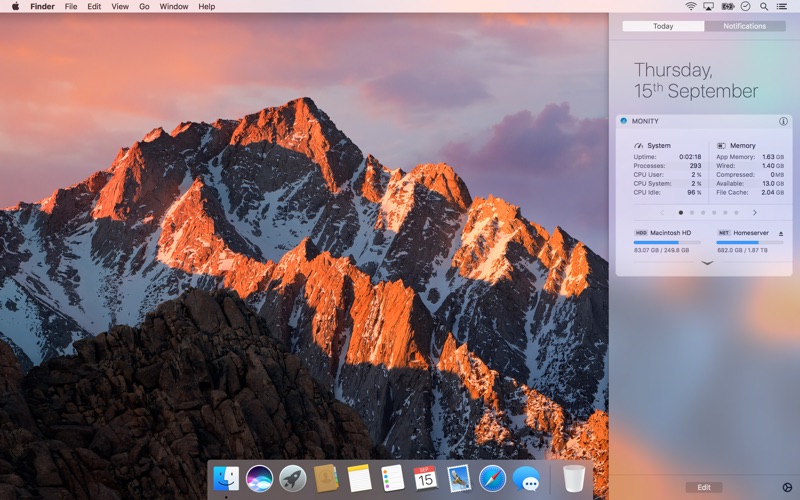Screen dimensions: 800x500
Task: Select the second page dot in Monity
Action: tap(692, 212)
